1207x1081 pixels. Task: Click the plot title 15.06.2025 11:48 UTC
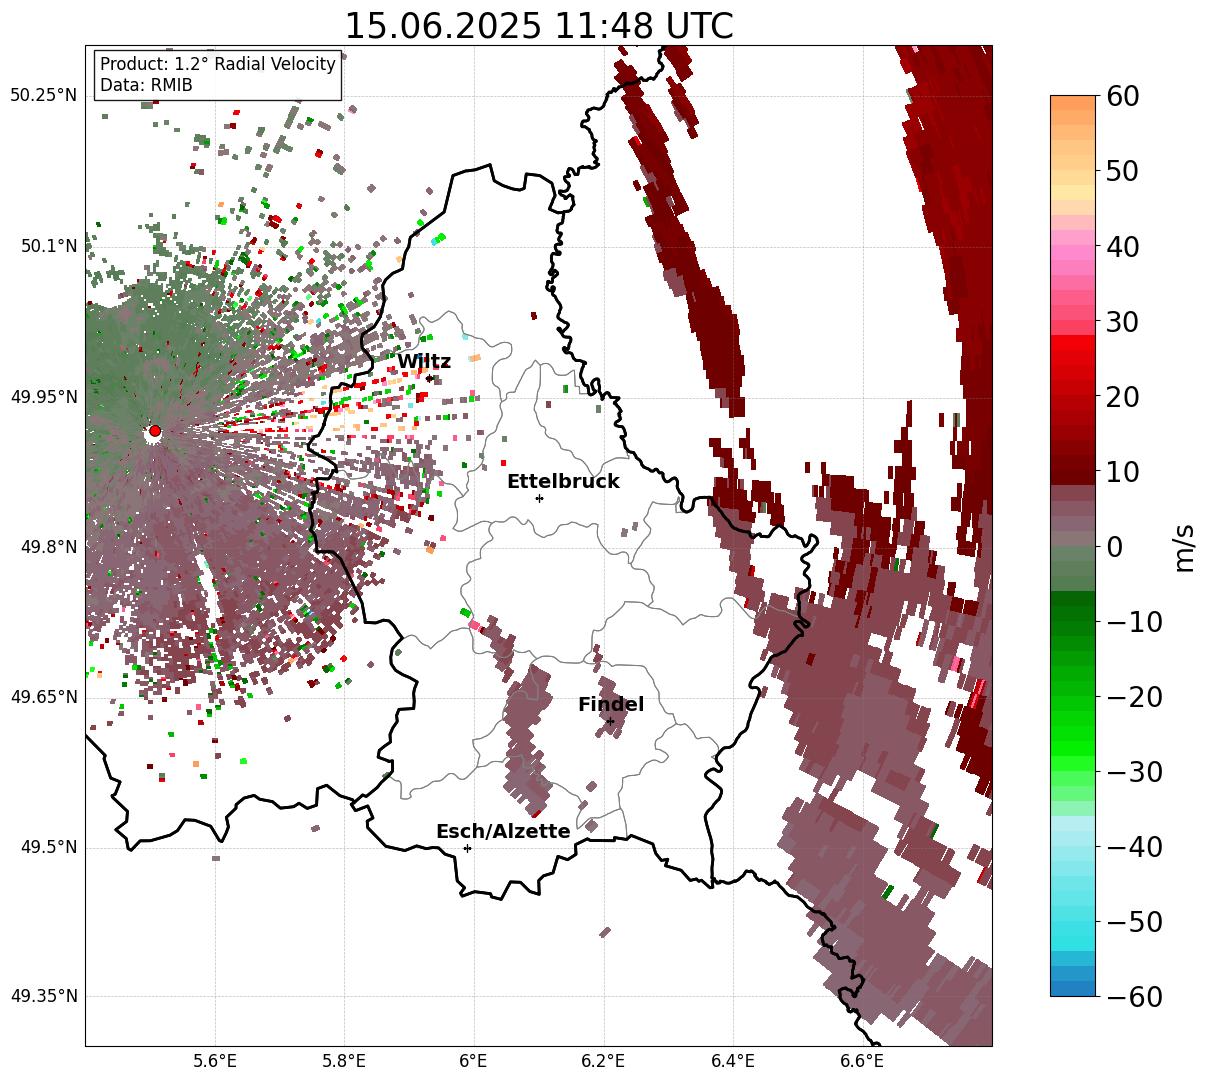(538, 26)
